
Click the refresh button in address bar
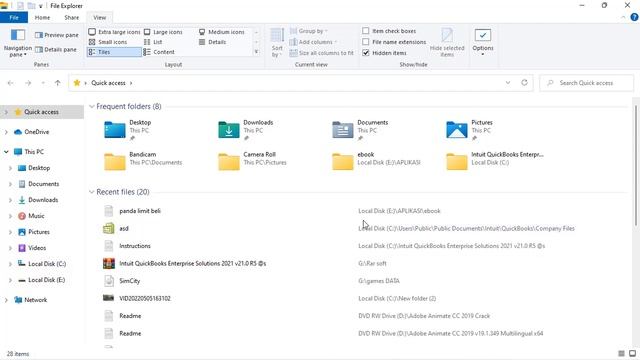coord(524,83)
